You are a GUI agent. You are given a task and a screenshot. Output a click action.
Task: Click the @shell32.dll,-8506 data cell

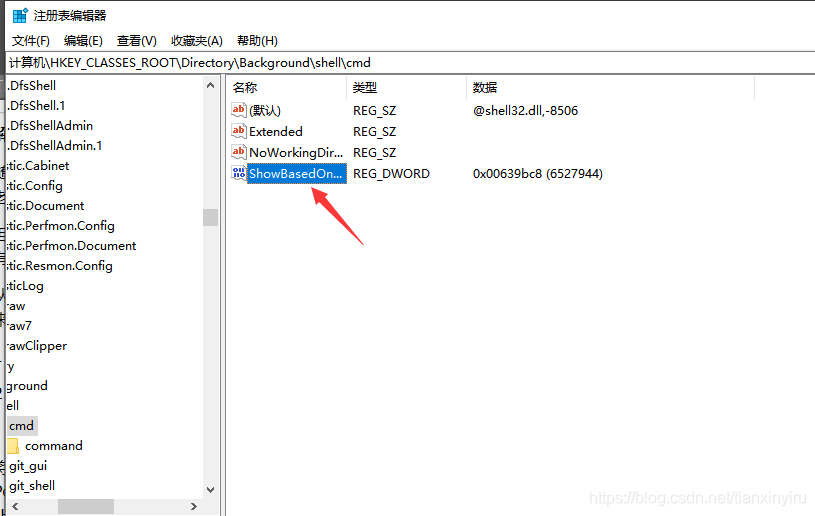pos(525,110)
